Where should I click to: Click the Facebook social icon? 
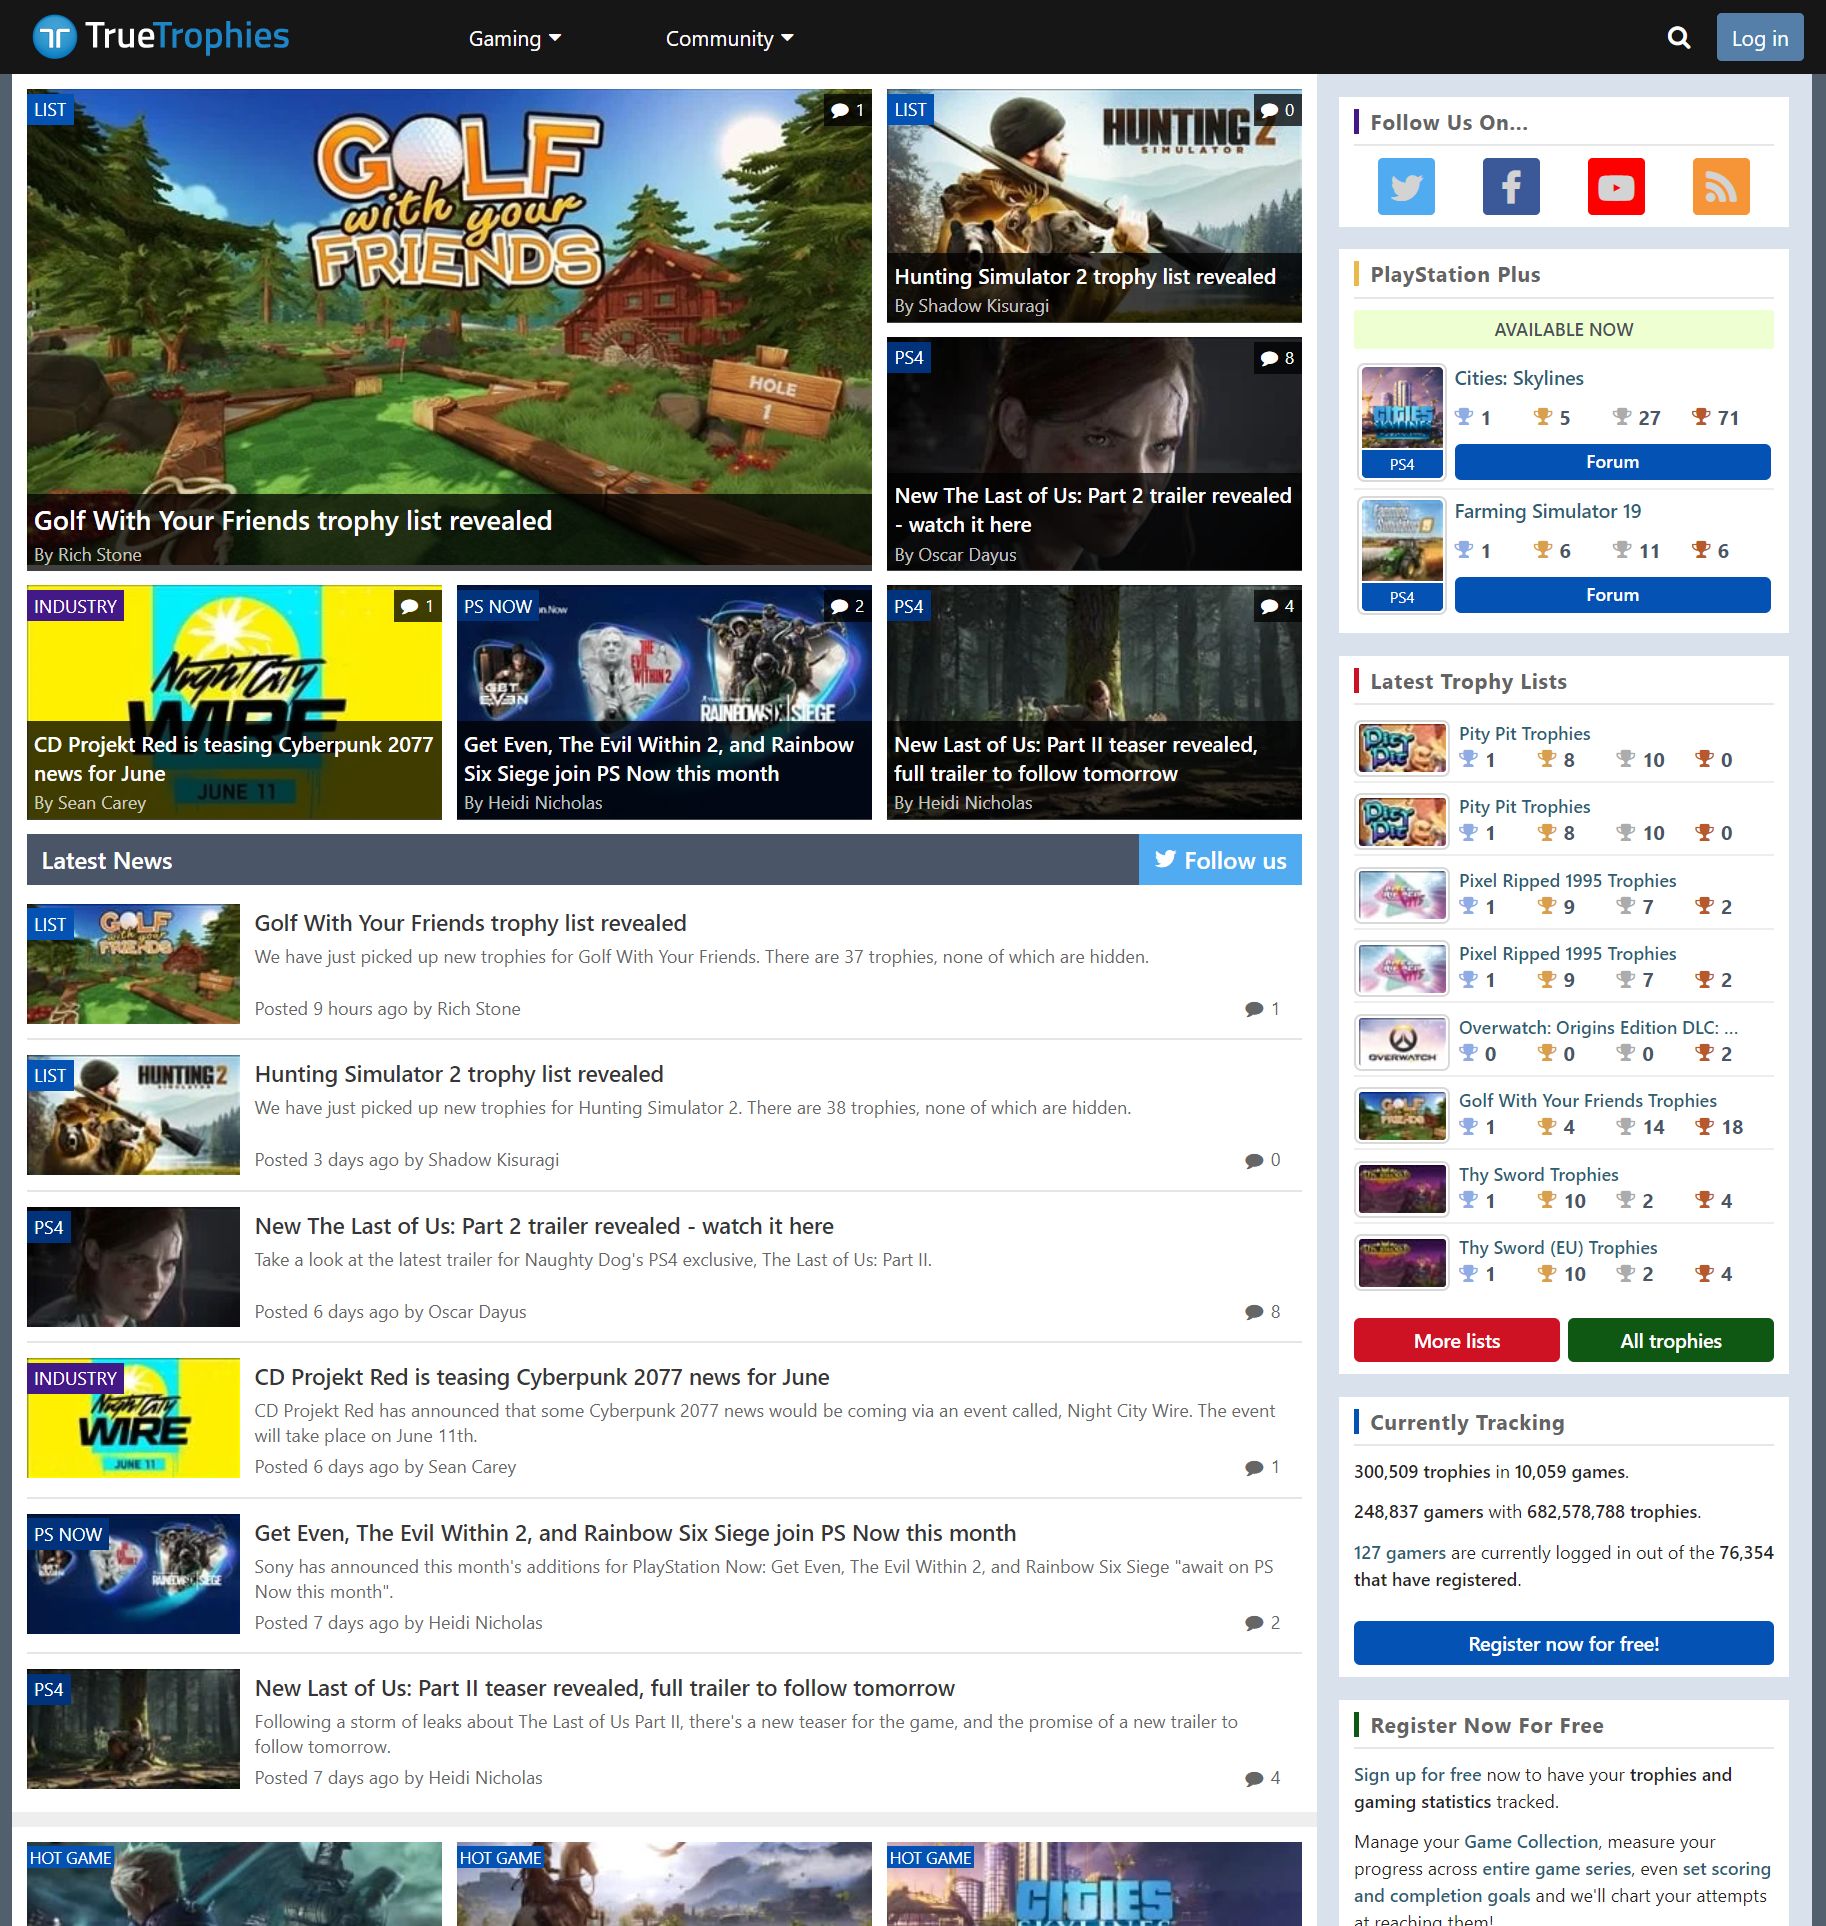coord(1510,186)
